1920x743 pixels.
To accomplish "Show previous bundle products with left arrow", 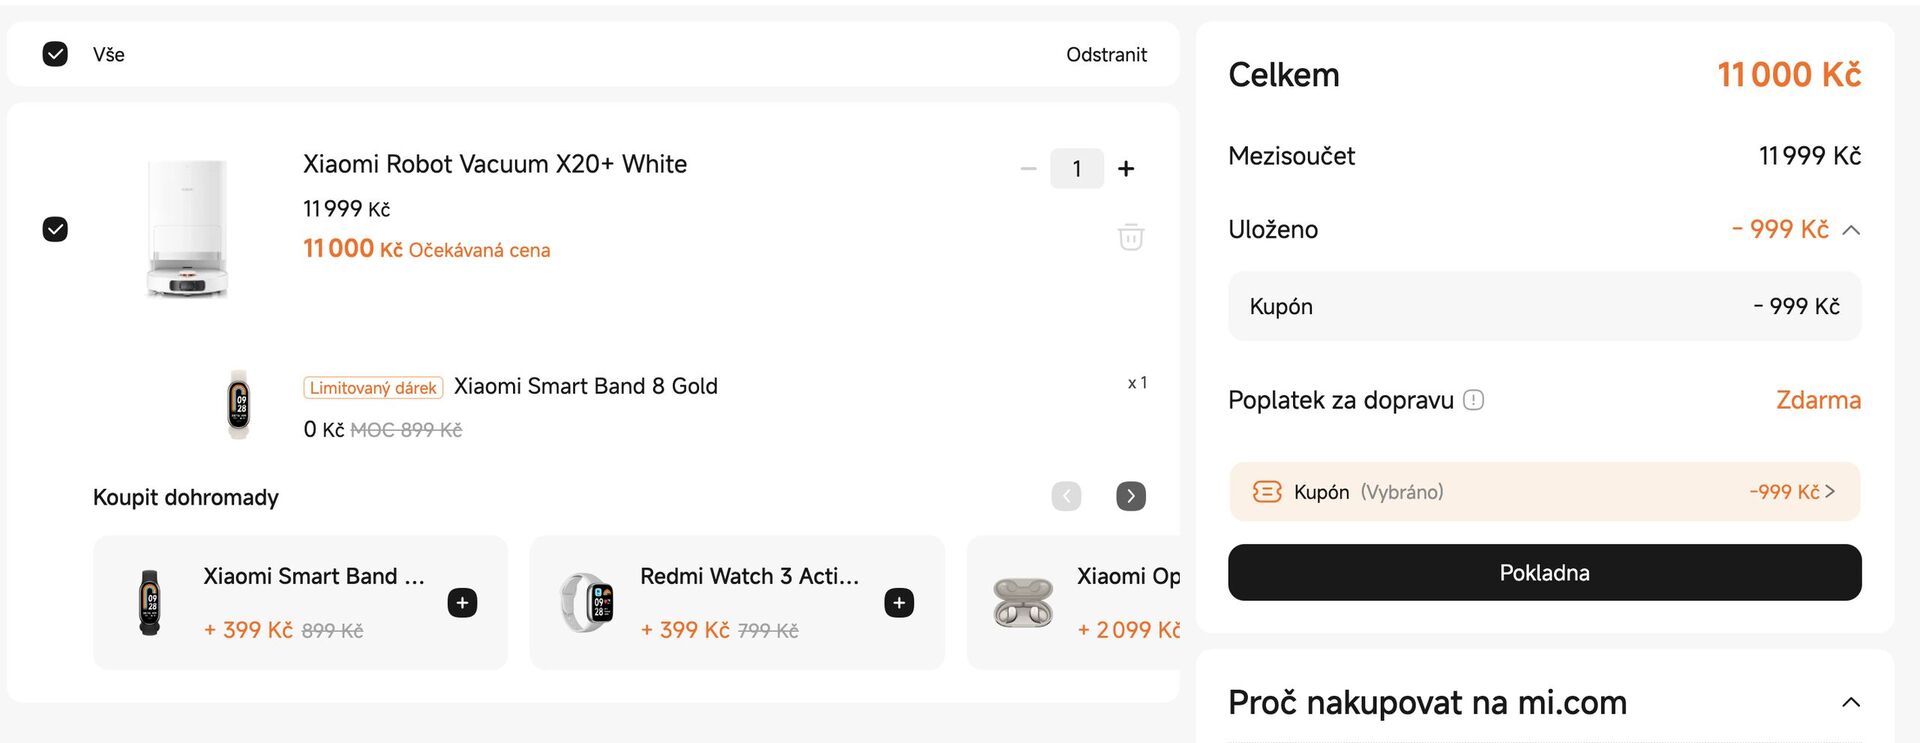I will pos(1066,496).
